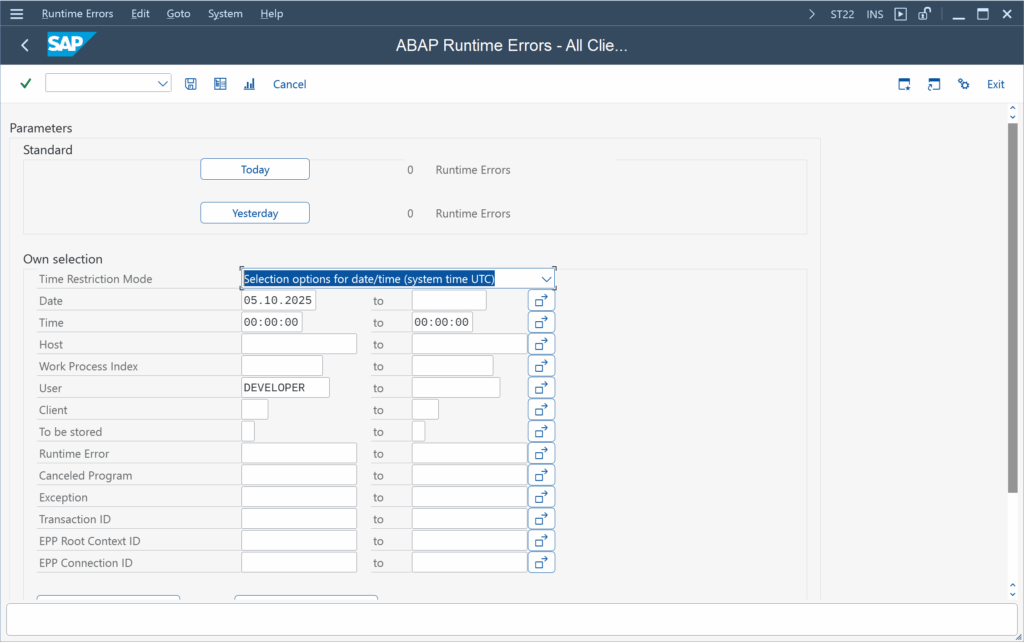Click the Save disk icon in toolbar
This screenshot has width=1024, height=642.
(191, 84)
